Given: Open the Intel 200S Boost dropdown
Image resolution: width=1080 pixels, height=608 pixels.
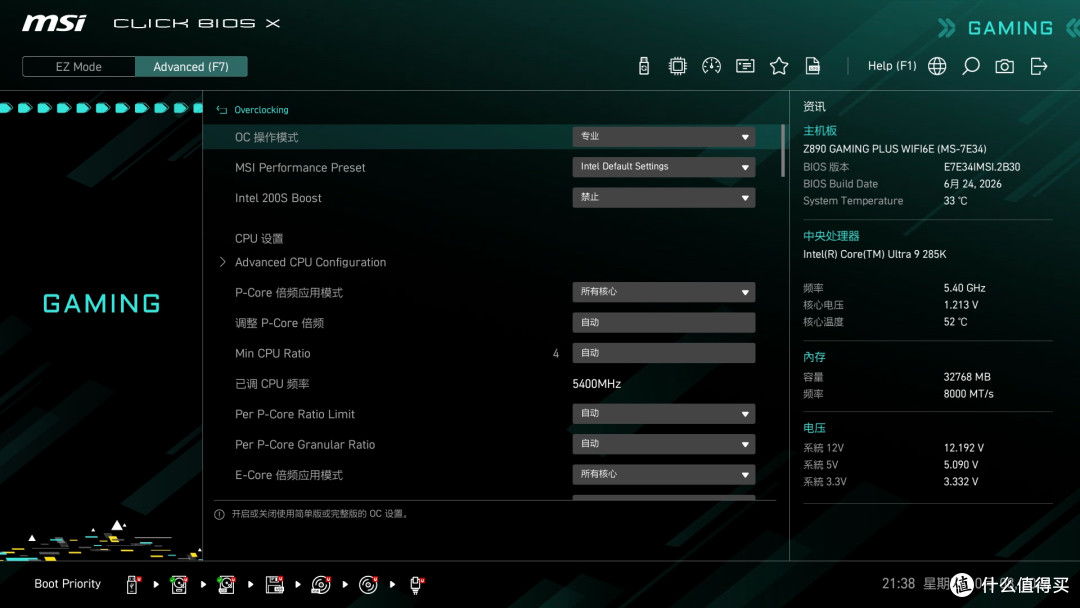Looking at the screenshot, I should [x=663, y=197].
